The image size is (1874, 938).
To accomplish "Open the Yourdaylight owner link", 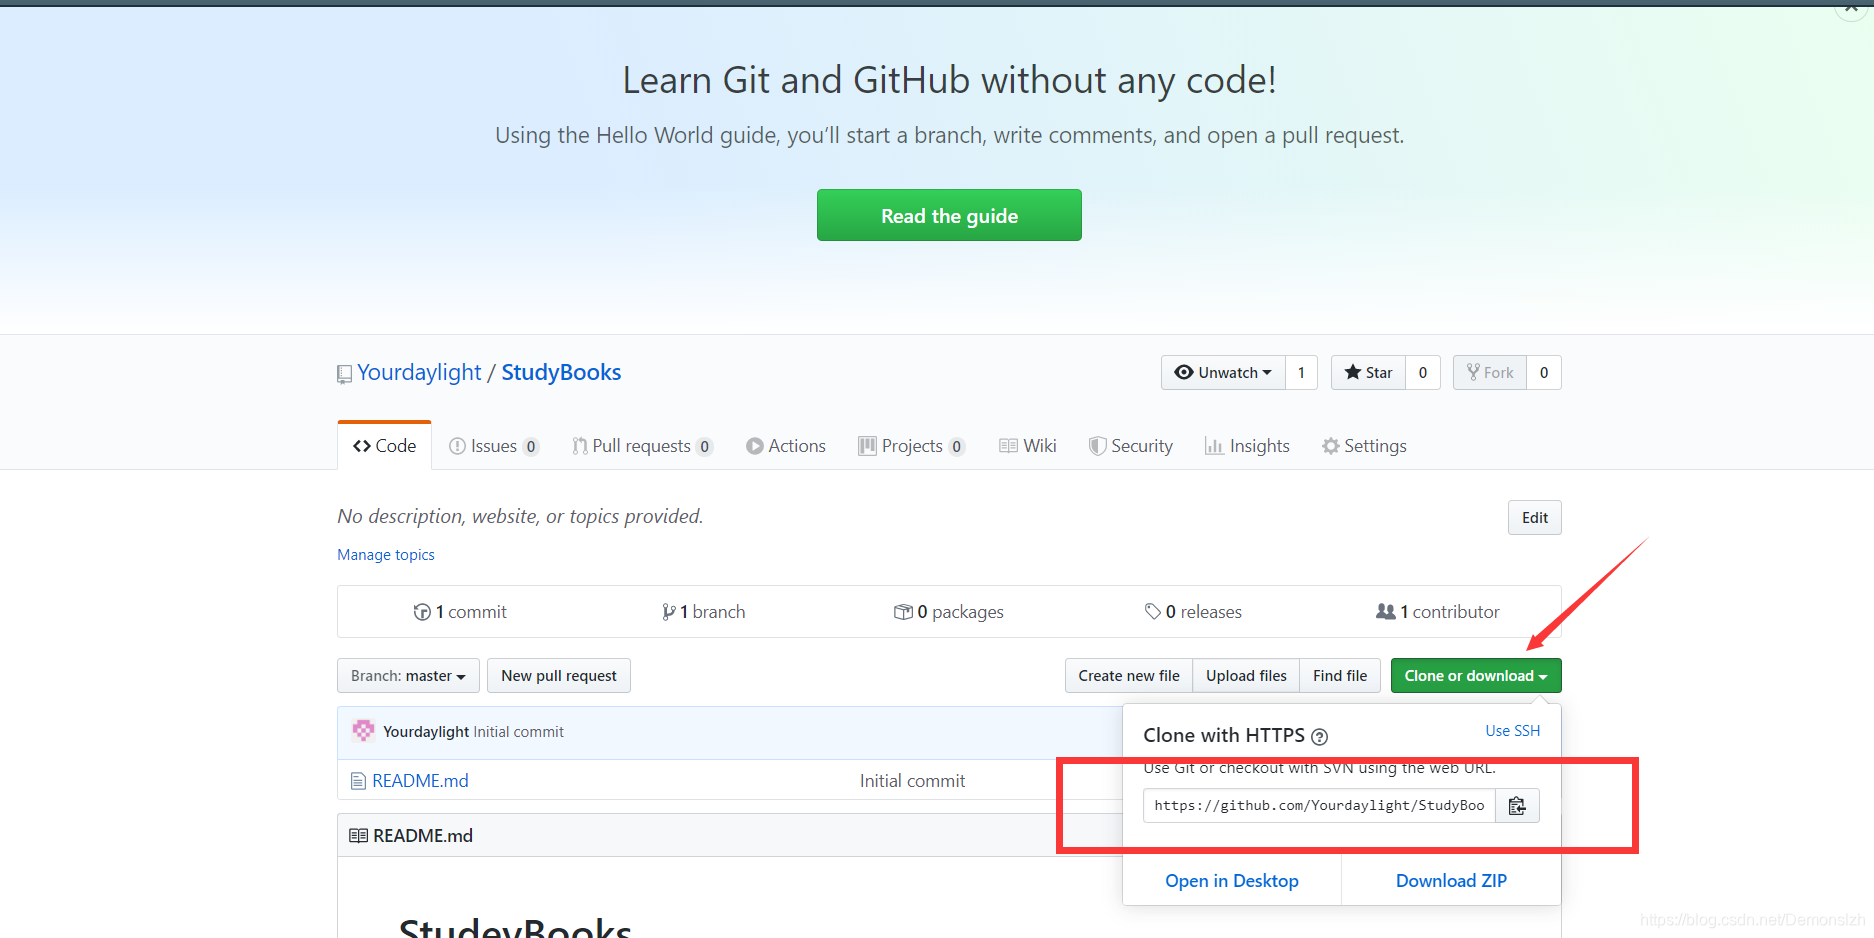I will 419,372.
